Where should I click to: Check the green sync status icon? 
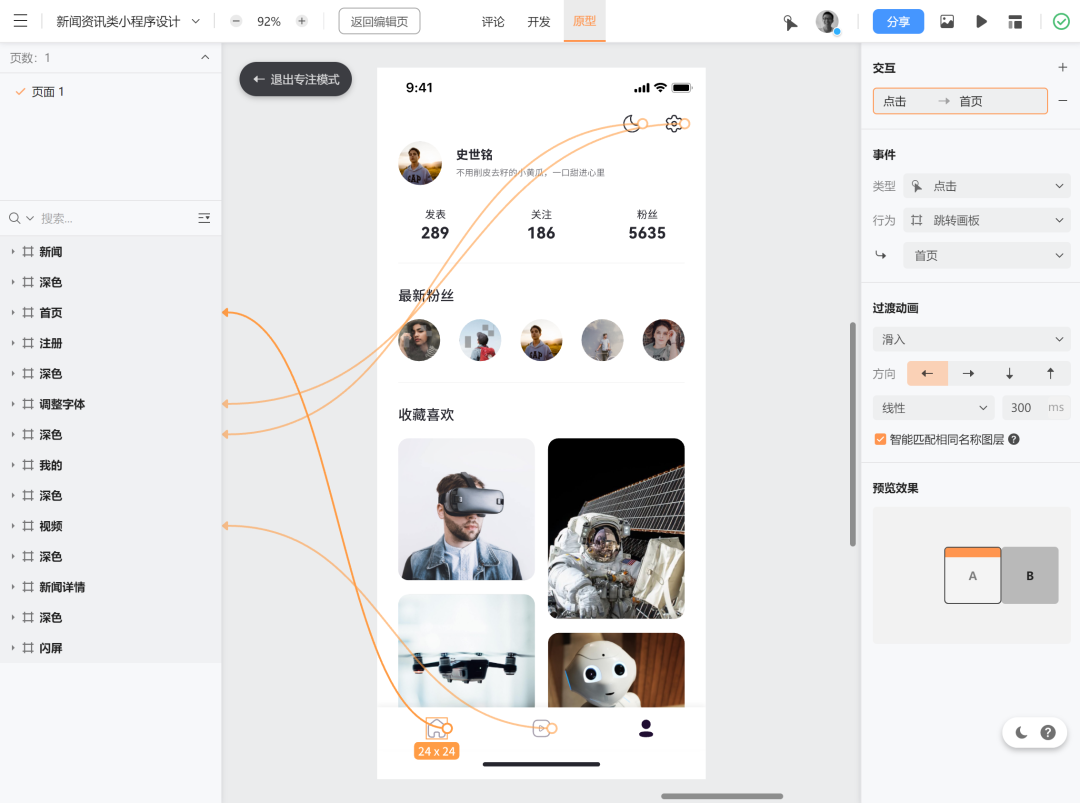tap(1061, 21)
